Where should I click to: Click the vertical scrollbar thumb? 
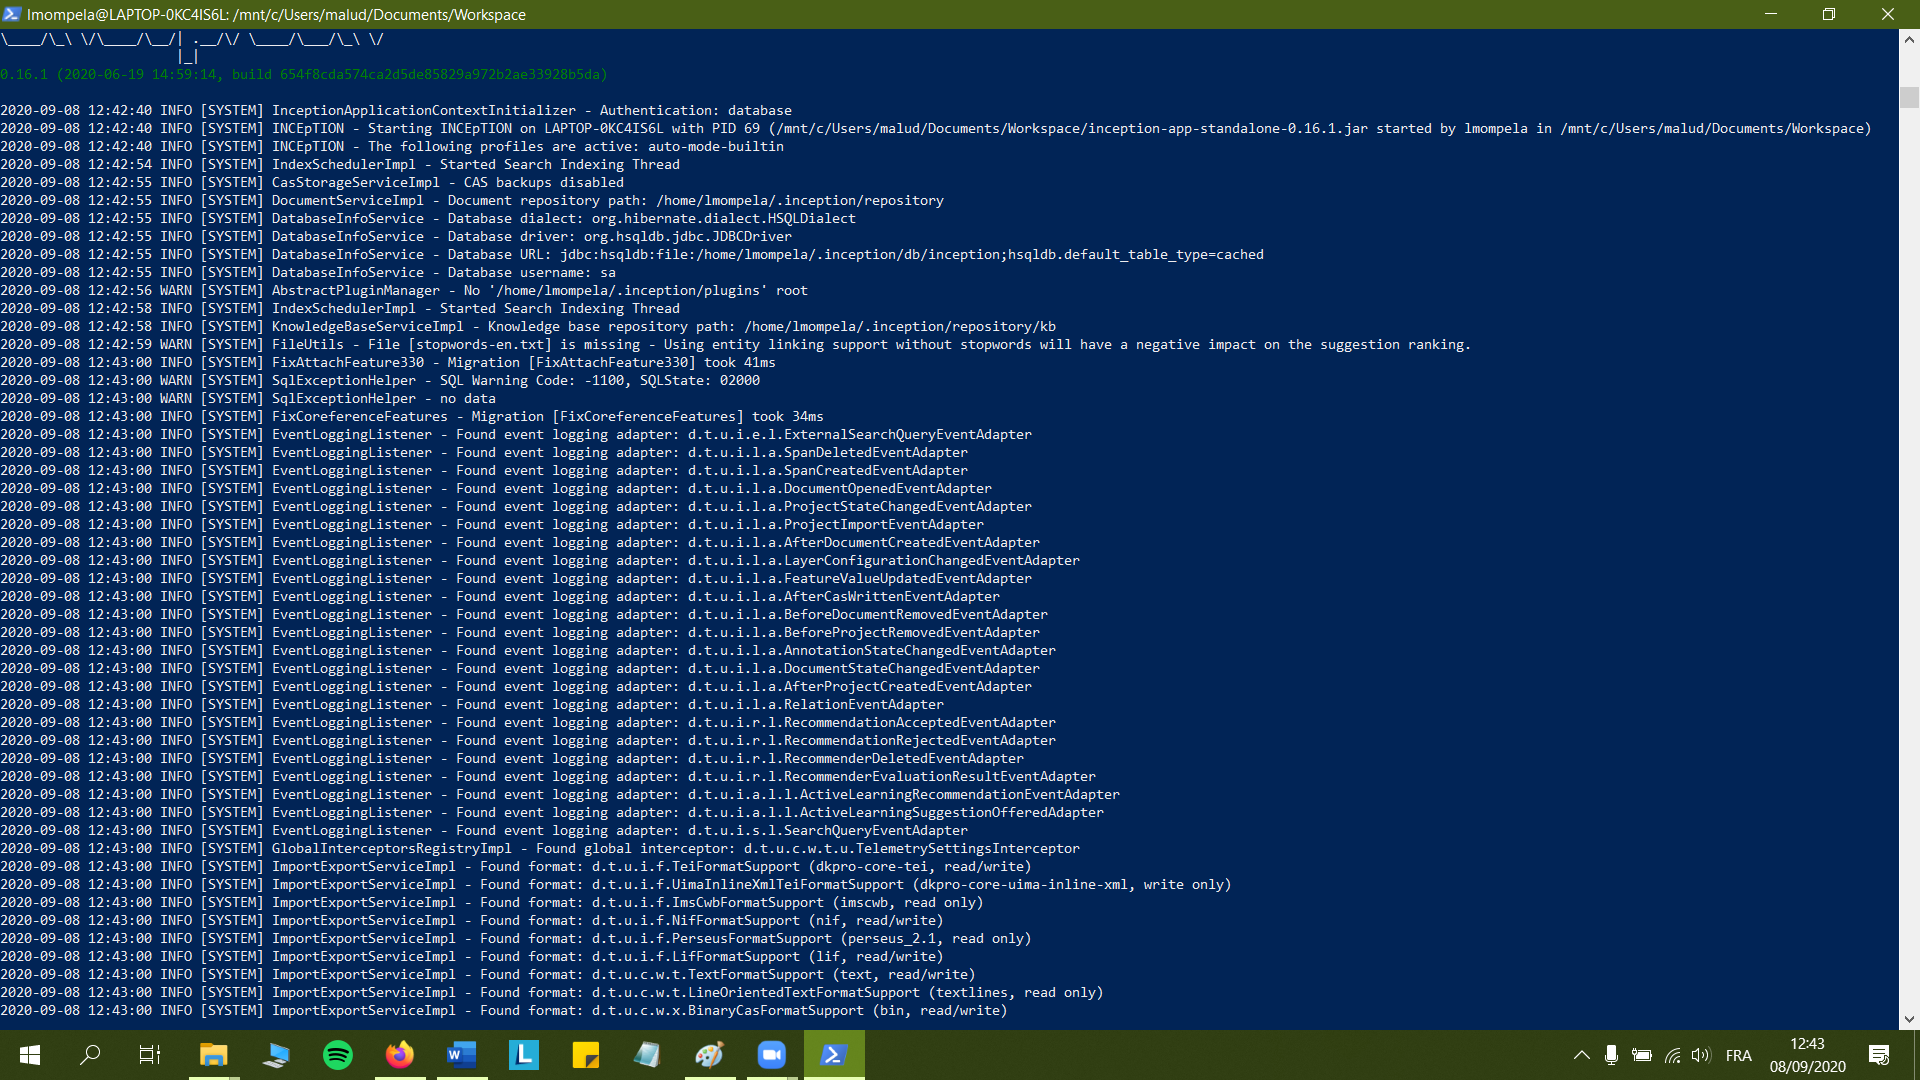[1909, 98]
